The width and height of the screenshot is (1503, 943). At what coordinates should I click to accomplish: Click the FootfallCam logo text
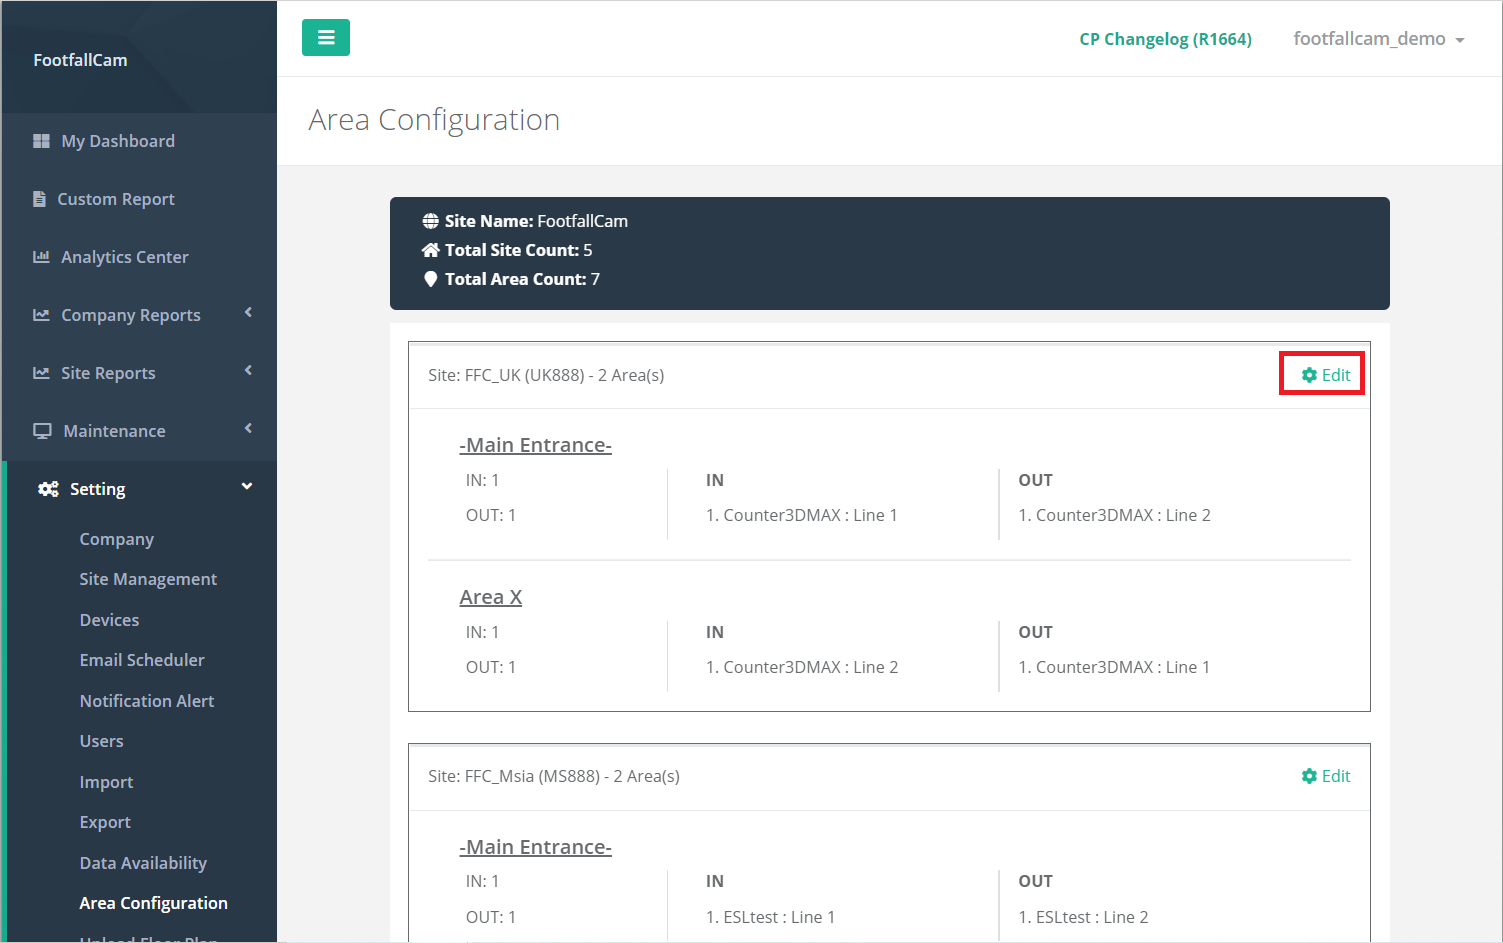click(80, 60)
